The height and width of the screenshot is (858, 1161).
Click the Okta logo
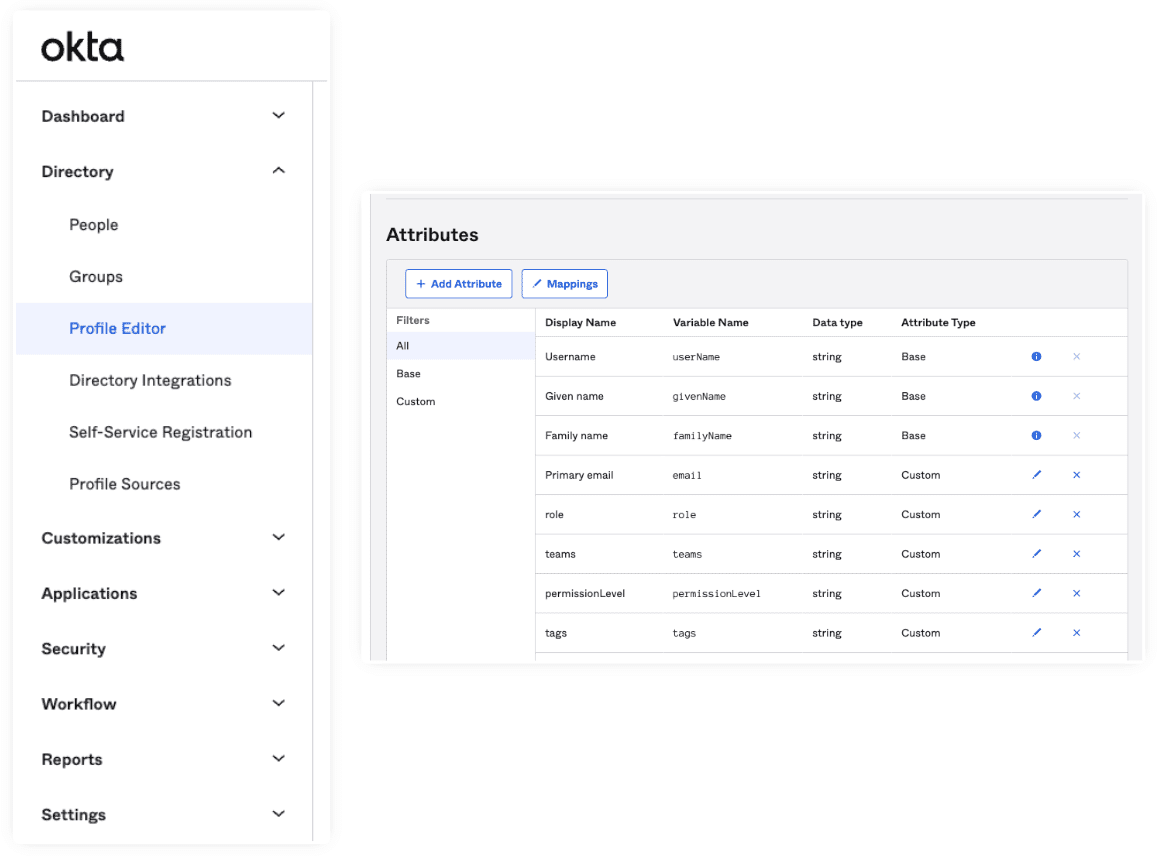tap(83, 47)
